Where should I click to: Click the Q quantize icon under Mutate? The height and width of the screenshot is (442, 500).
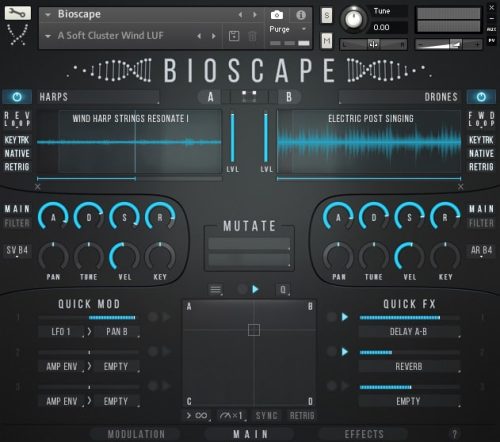coord(283,290)
